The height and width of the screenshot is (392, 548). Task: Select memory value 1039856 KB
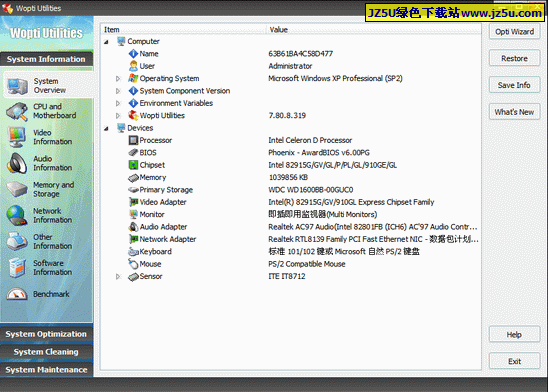[288, 177]
